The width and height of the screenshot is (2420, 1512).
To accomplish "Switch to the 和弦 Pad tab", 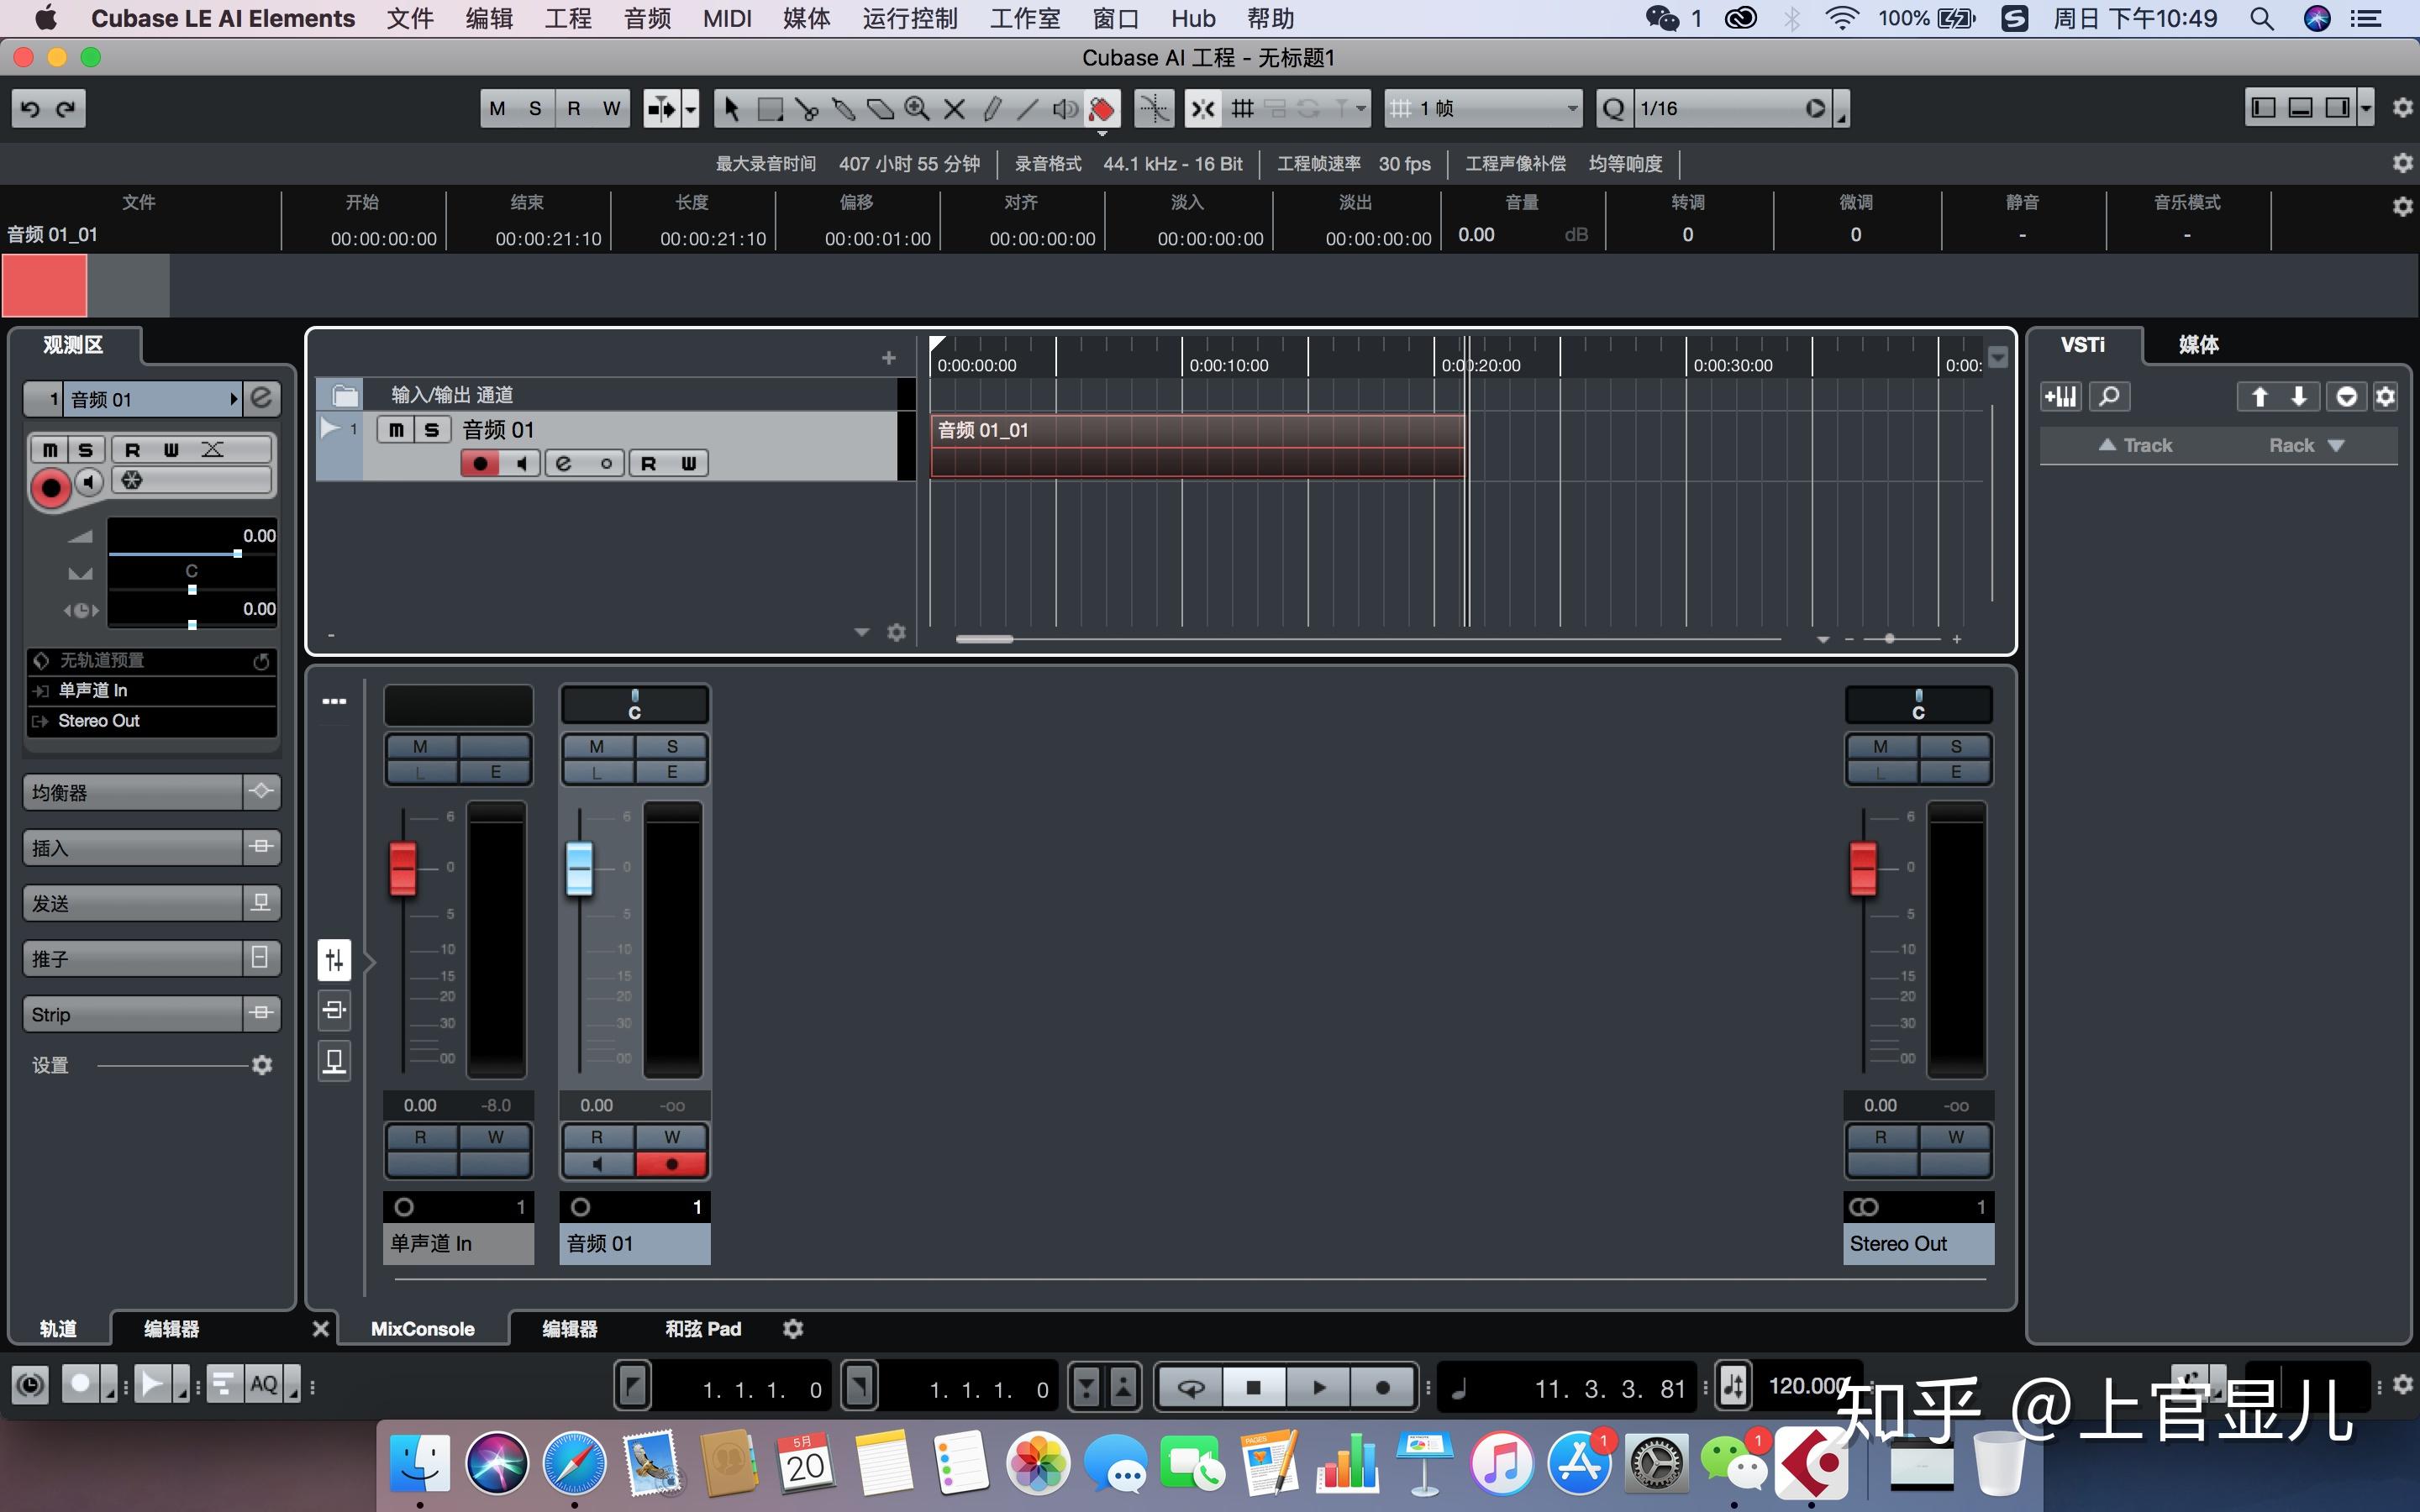I will point(702,1328).
